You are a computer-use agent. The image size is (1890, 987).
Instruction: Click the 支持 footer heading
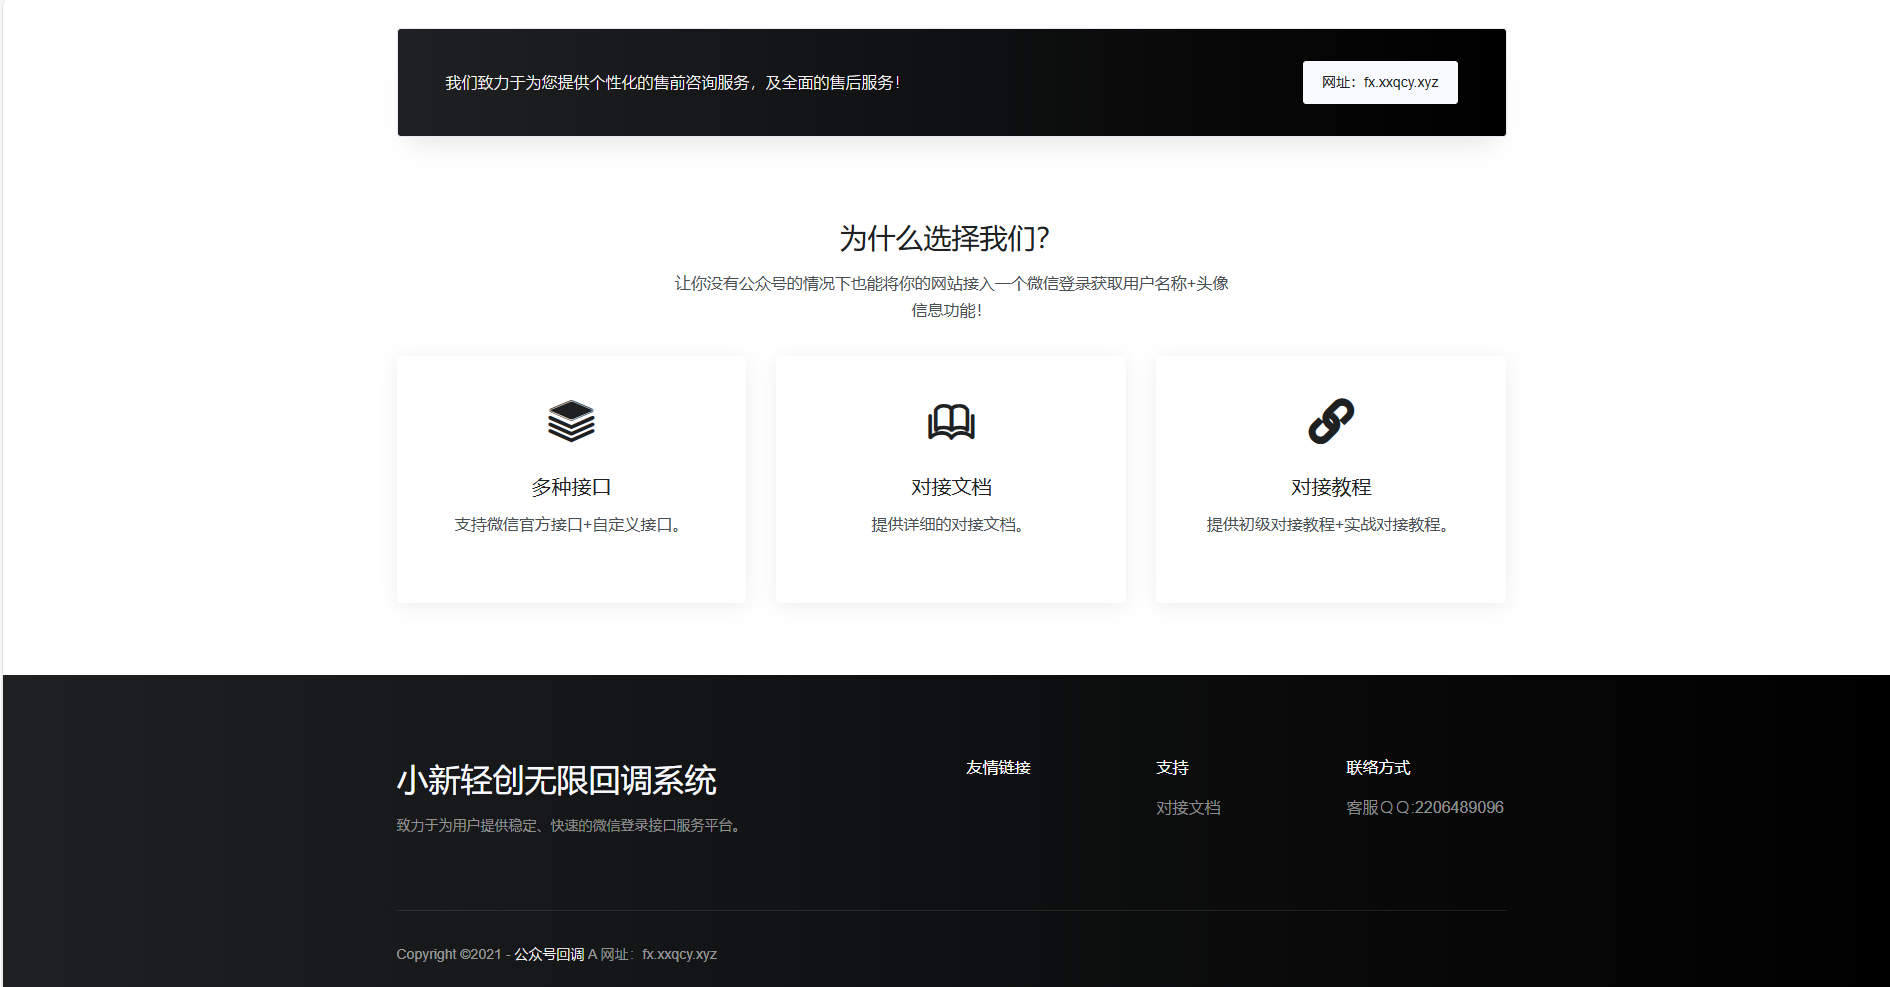pos(1172,767)
